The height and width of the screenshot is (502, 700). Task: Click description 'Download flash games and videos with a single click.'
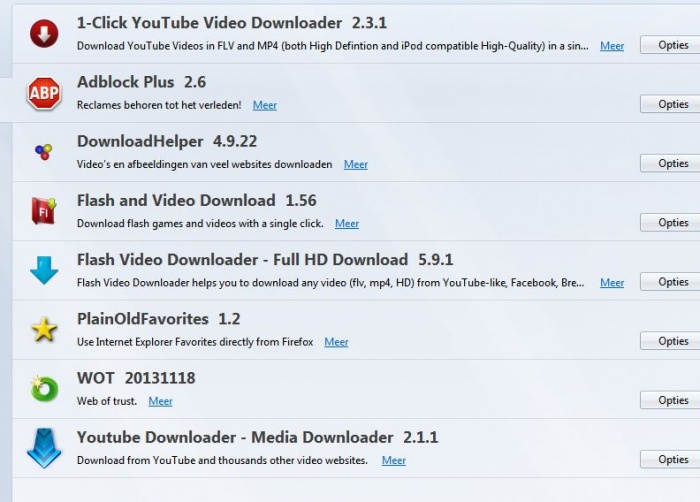[200, 224]
